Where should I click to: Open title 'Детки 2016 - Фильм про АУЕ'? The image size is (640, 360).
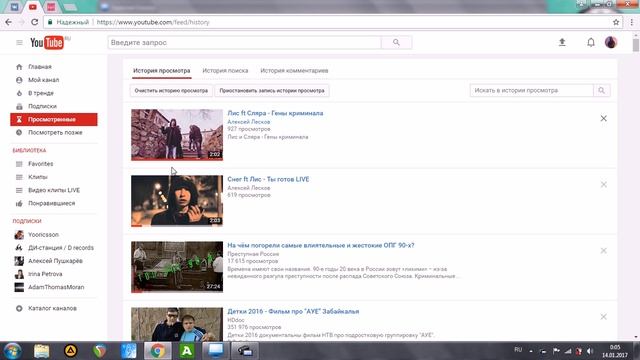point(293,311)
